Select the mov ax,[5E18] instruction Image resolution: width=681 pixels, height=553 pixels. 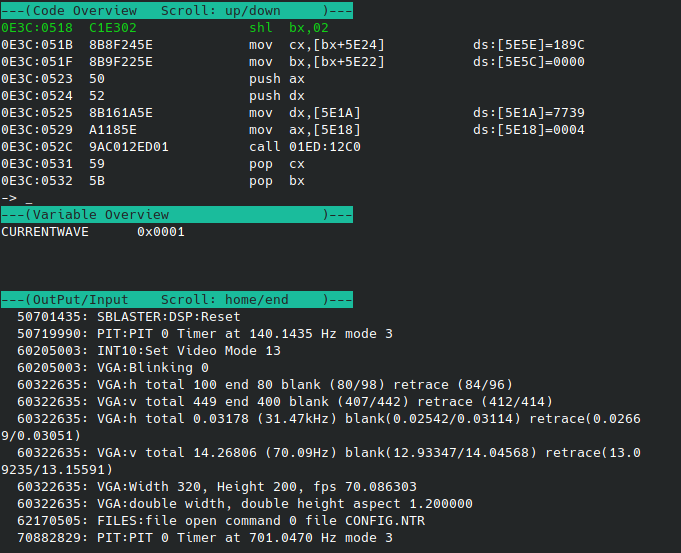(304, 129)
